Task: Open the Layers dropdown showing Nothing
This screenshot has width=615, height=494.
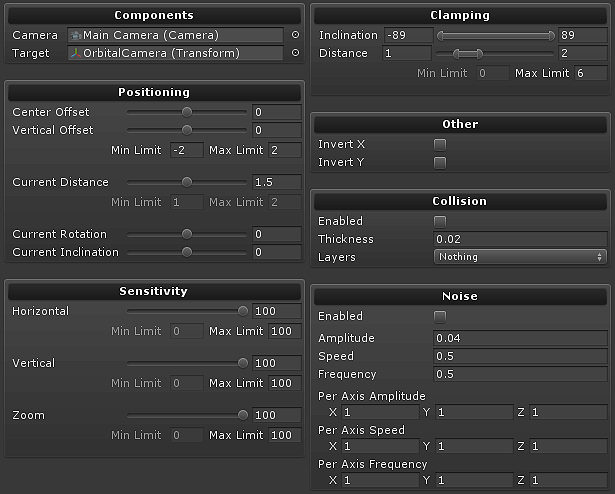Action: pos(520,257)
